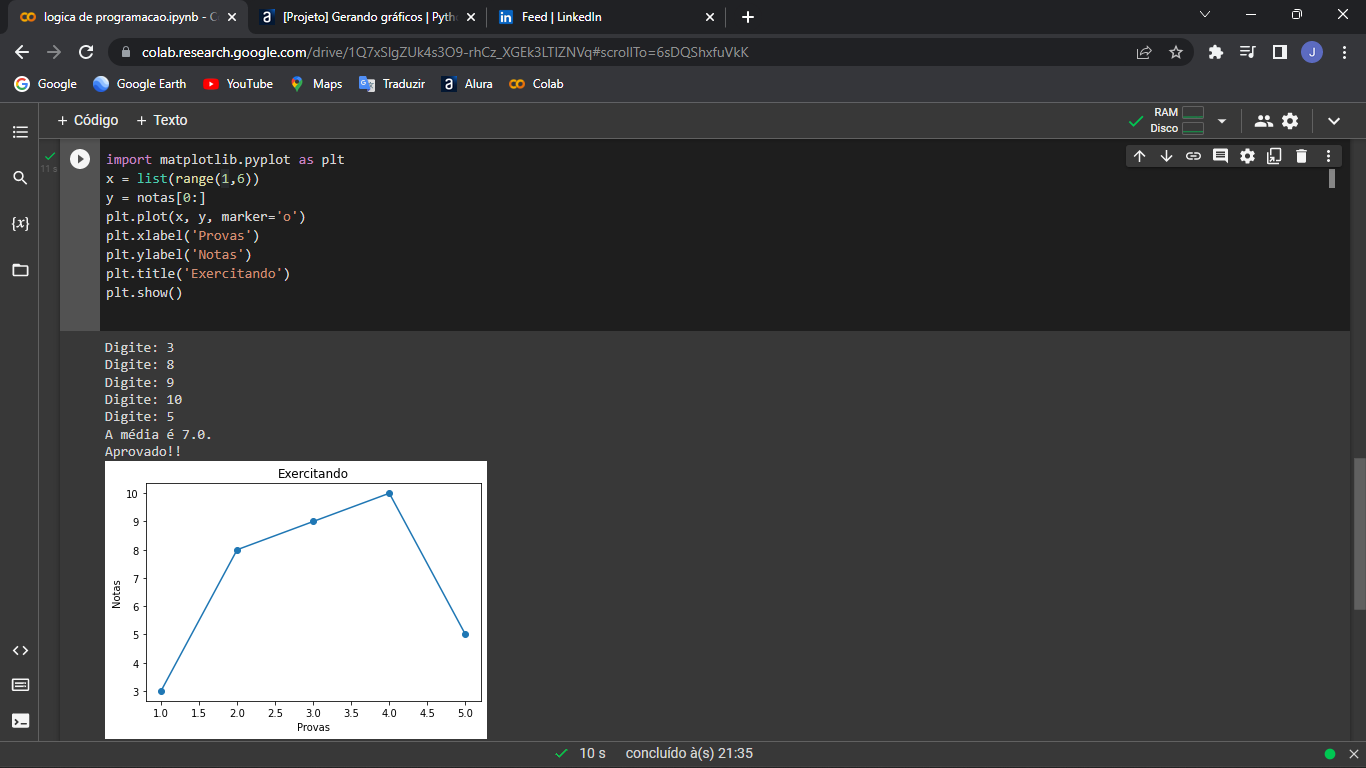Open the Traduzir bookmark
This screenshot has height=768, width=1366.
click(x=392, y=84)
